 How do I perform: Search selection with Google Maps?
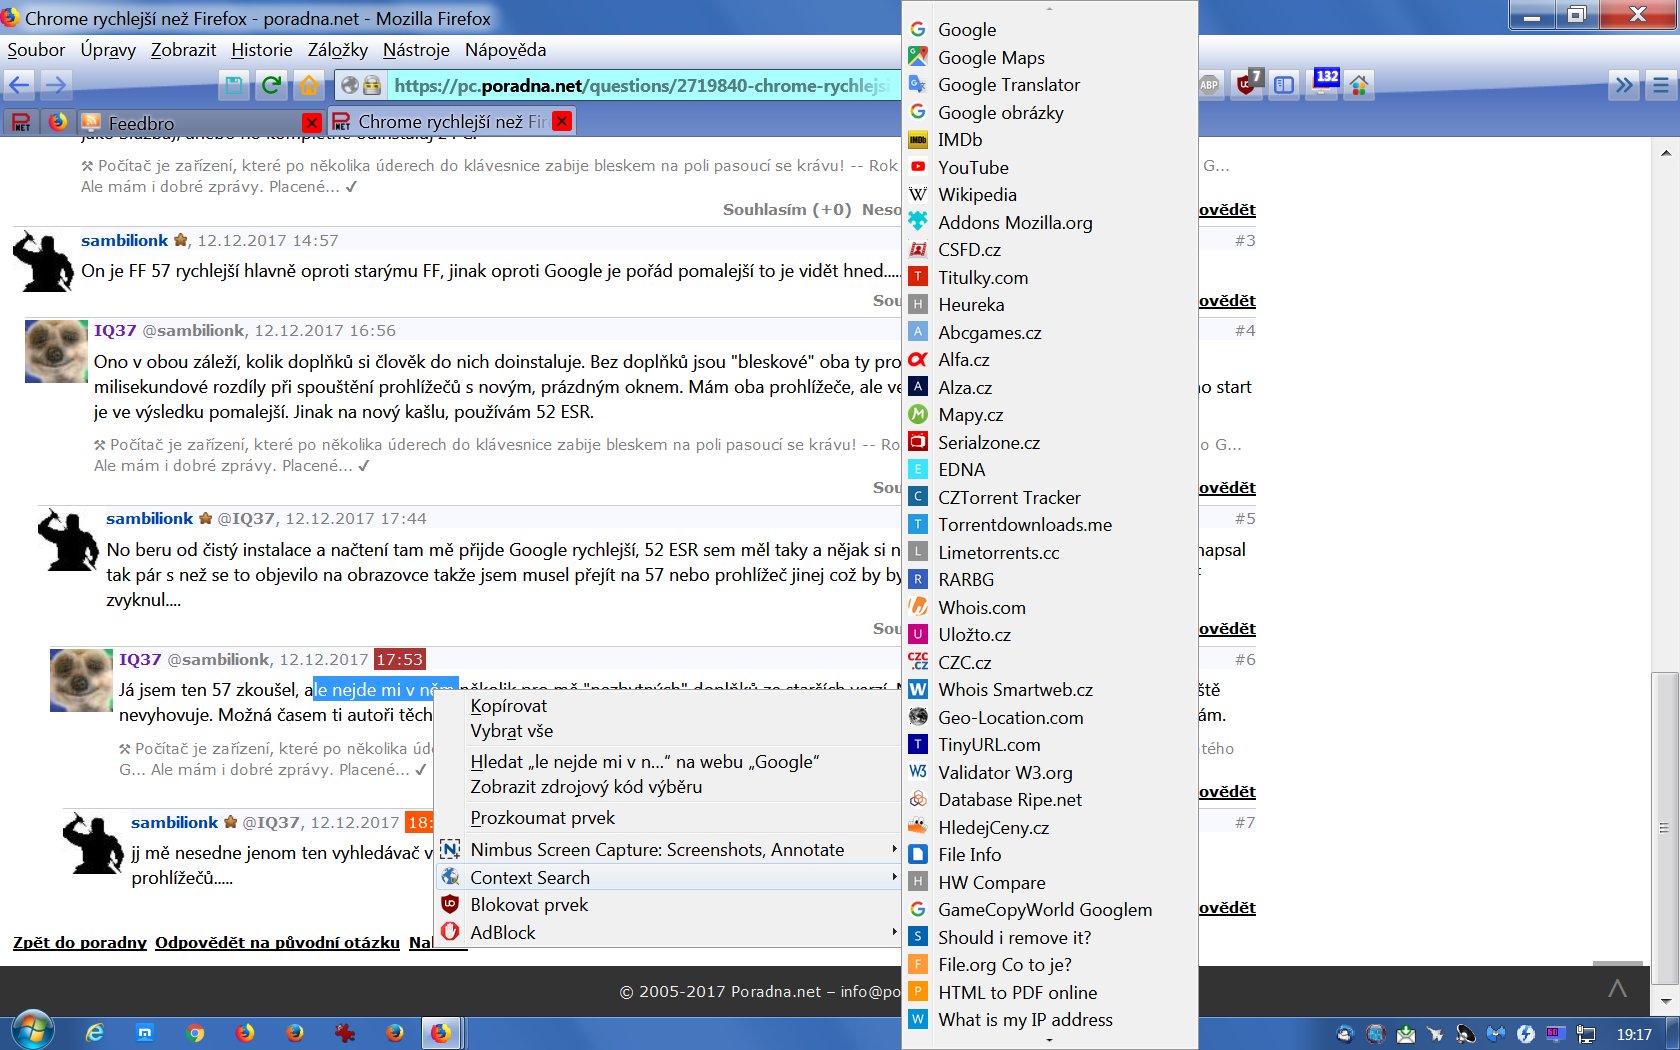point(1050,58)
